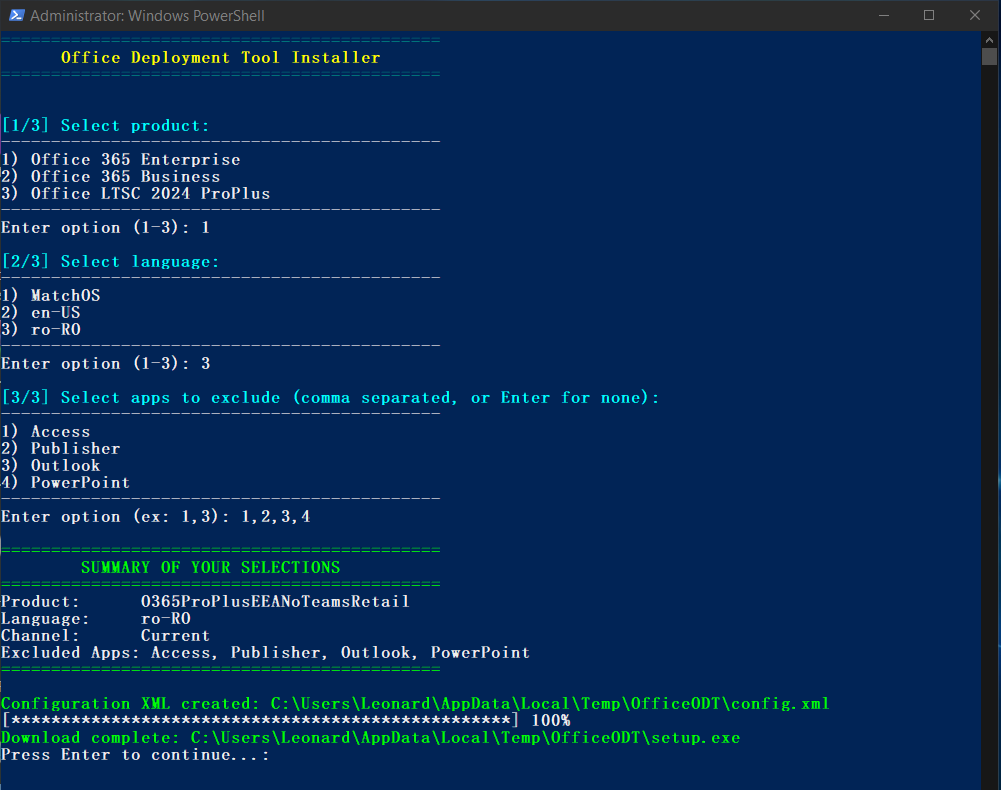Click the 'SUMMARY OF YOUR SELECTIONS' heading
This screenshot has width=1001, height=790.
(x=211, y=567)
